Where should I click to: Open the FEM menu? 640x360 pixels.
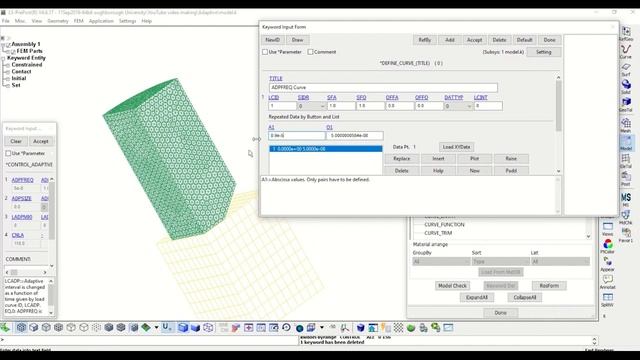pyautogui.click(x=78, y=21)
